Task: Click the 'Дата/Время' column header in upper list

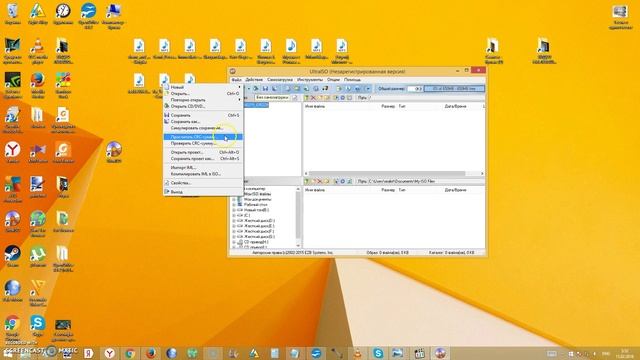Action: (x=455, y=107)
